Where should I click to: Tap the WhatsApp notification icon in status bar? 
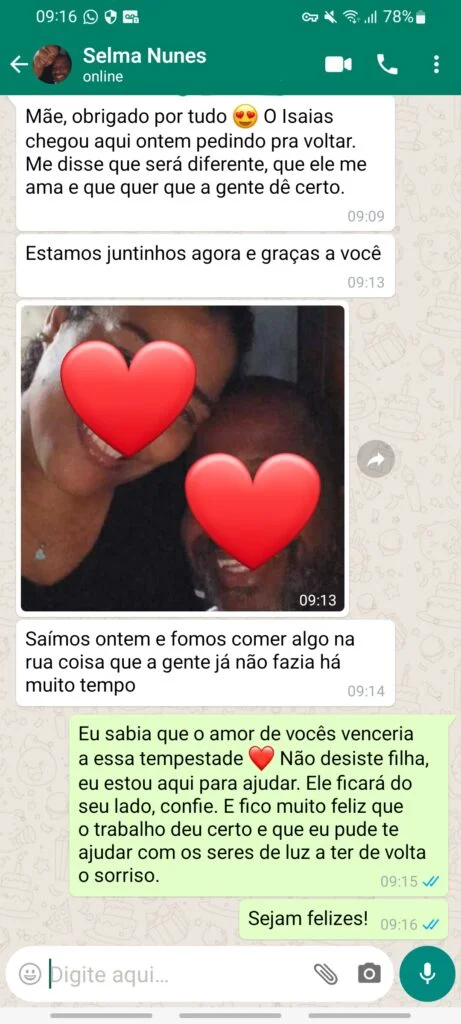pyautogui.click(x=91, y=18)
